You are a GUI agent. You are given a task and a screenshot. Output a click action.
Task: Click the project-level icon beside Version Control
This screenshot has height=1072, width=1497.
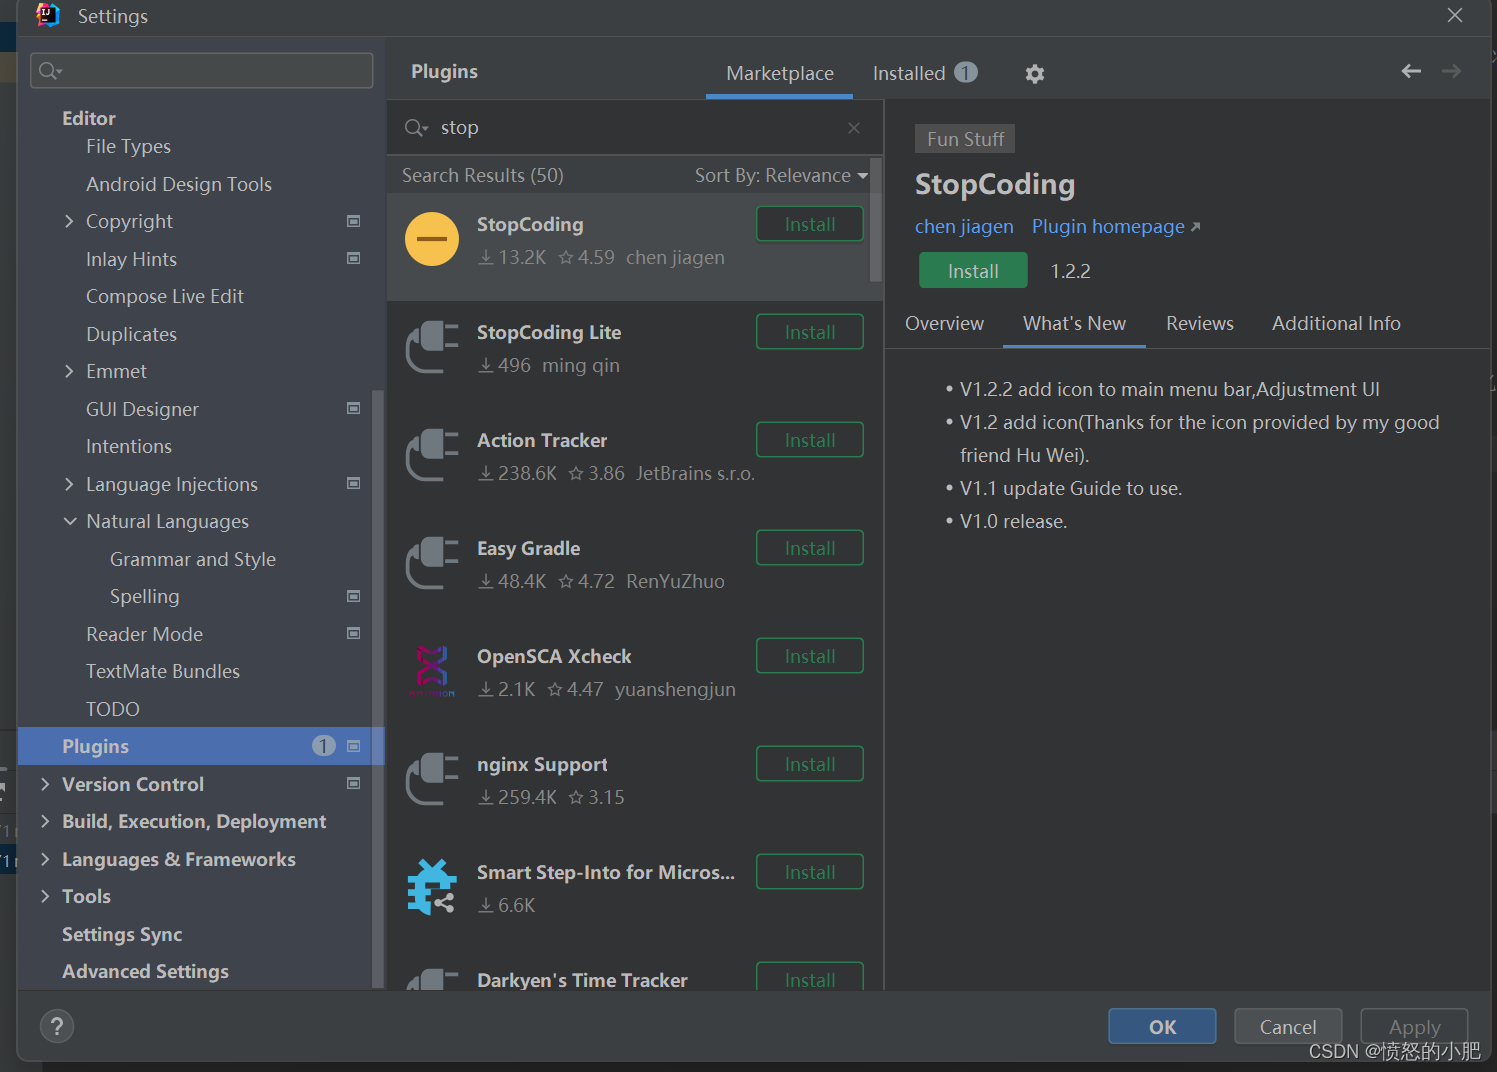[353, 783]
